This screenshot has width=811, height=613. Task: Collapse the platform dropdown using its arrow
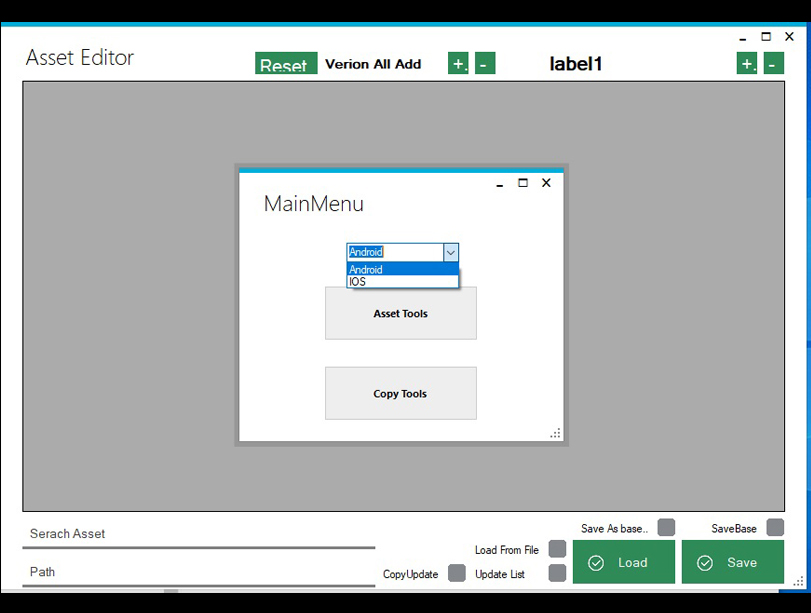(x=450, y=253)
